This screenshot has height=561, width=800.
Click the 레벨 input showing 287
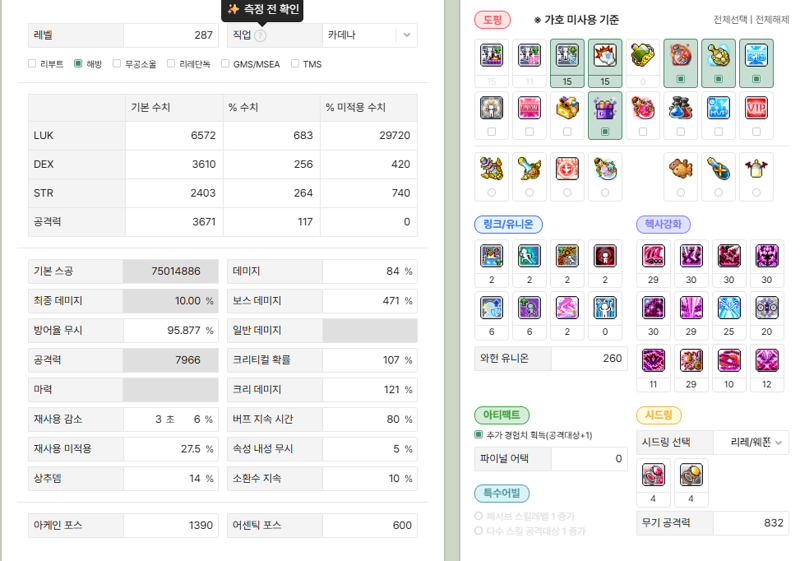click(x=171, y=35)
